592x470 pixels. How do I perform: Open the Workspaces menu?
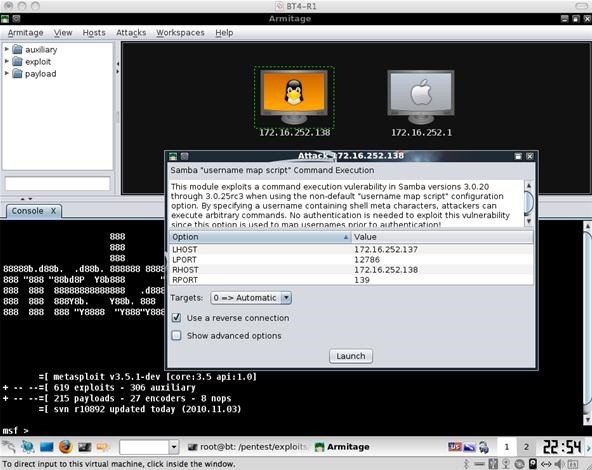(x=180, y=33)
